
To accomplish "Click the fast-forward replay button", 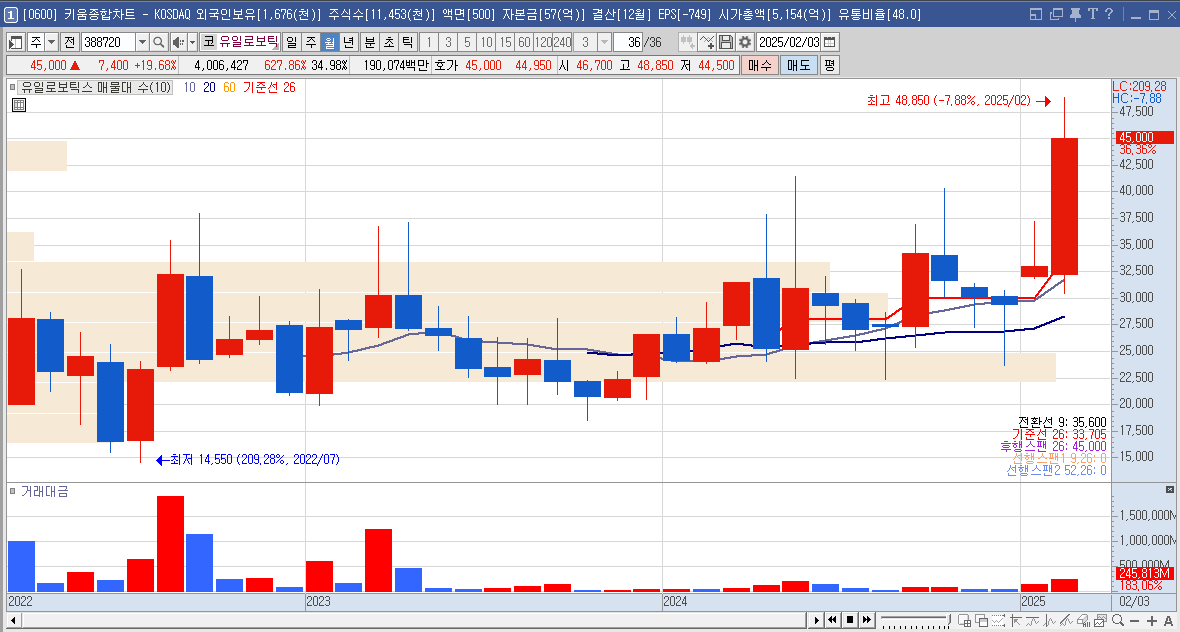I will (867, 620).
